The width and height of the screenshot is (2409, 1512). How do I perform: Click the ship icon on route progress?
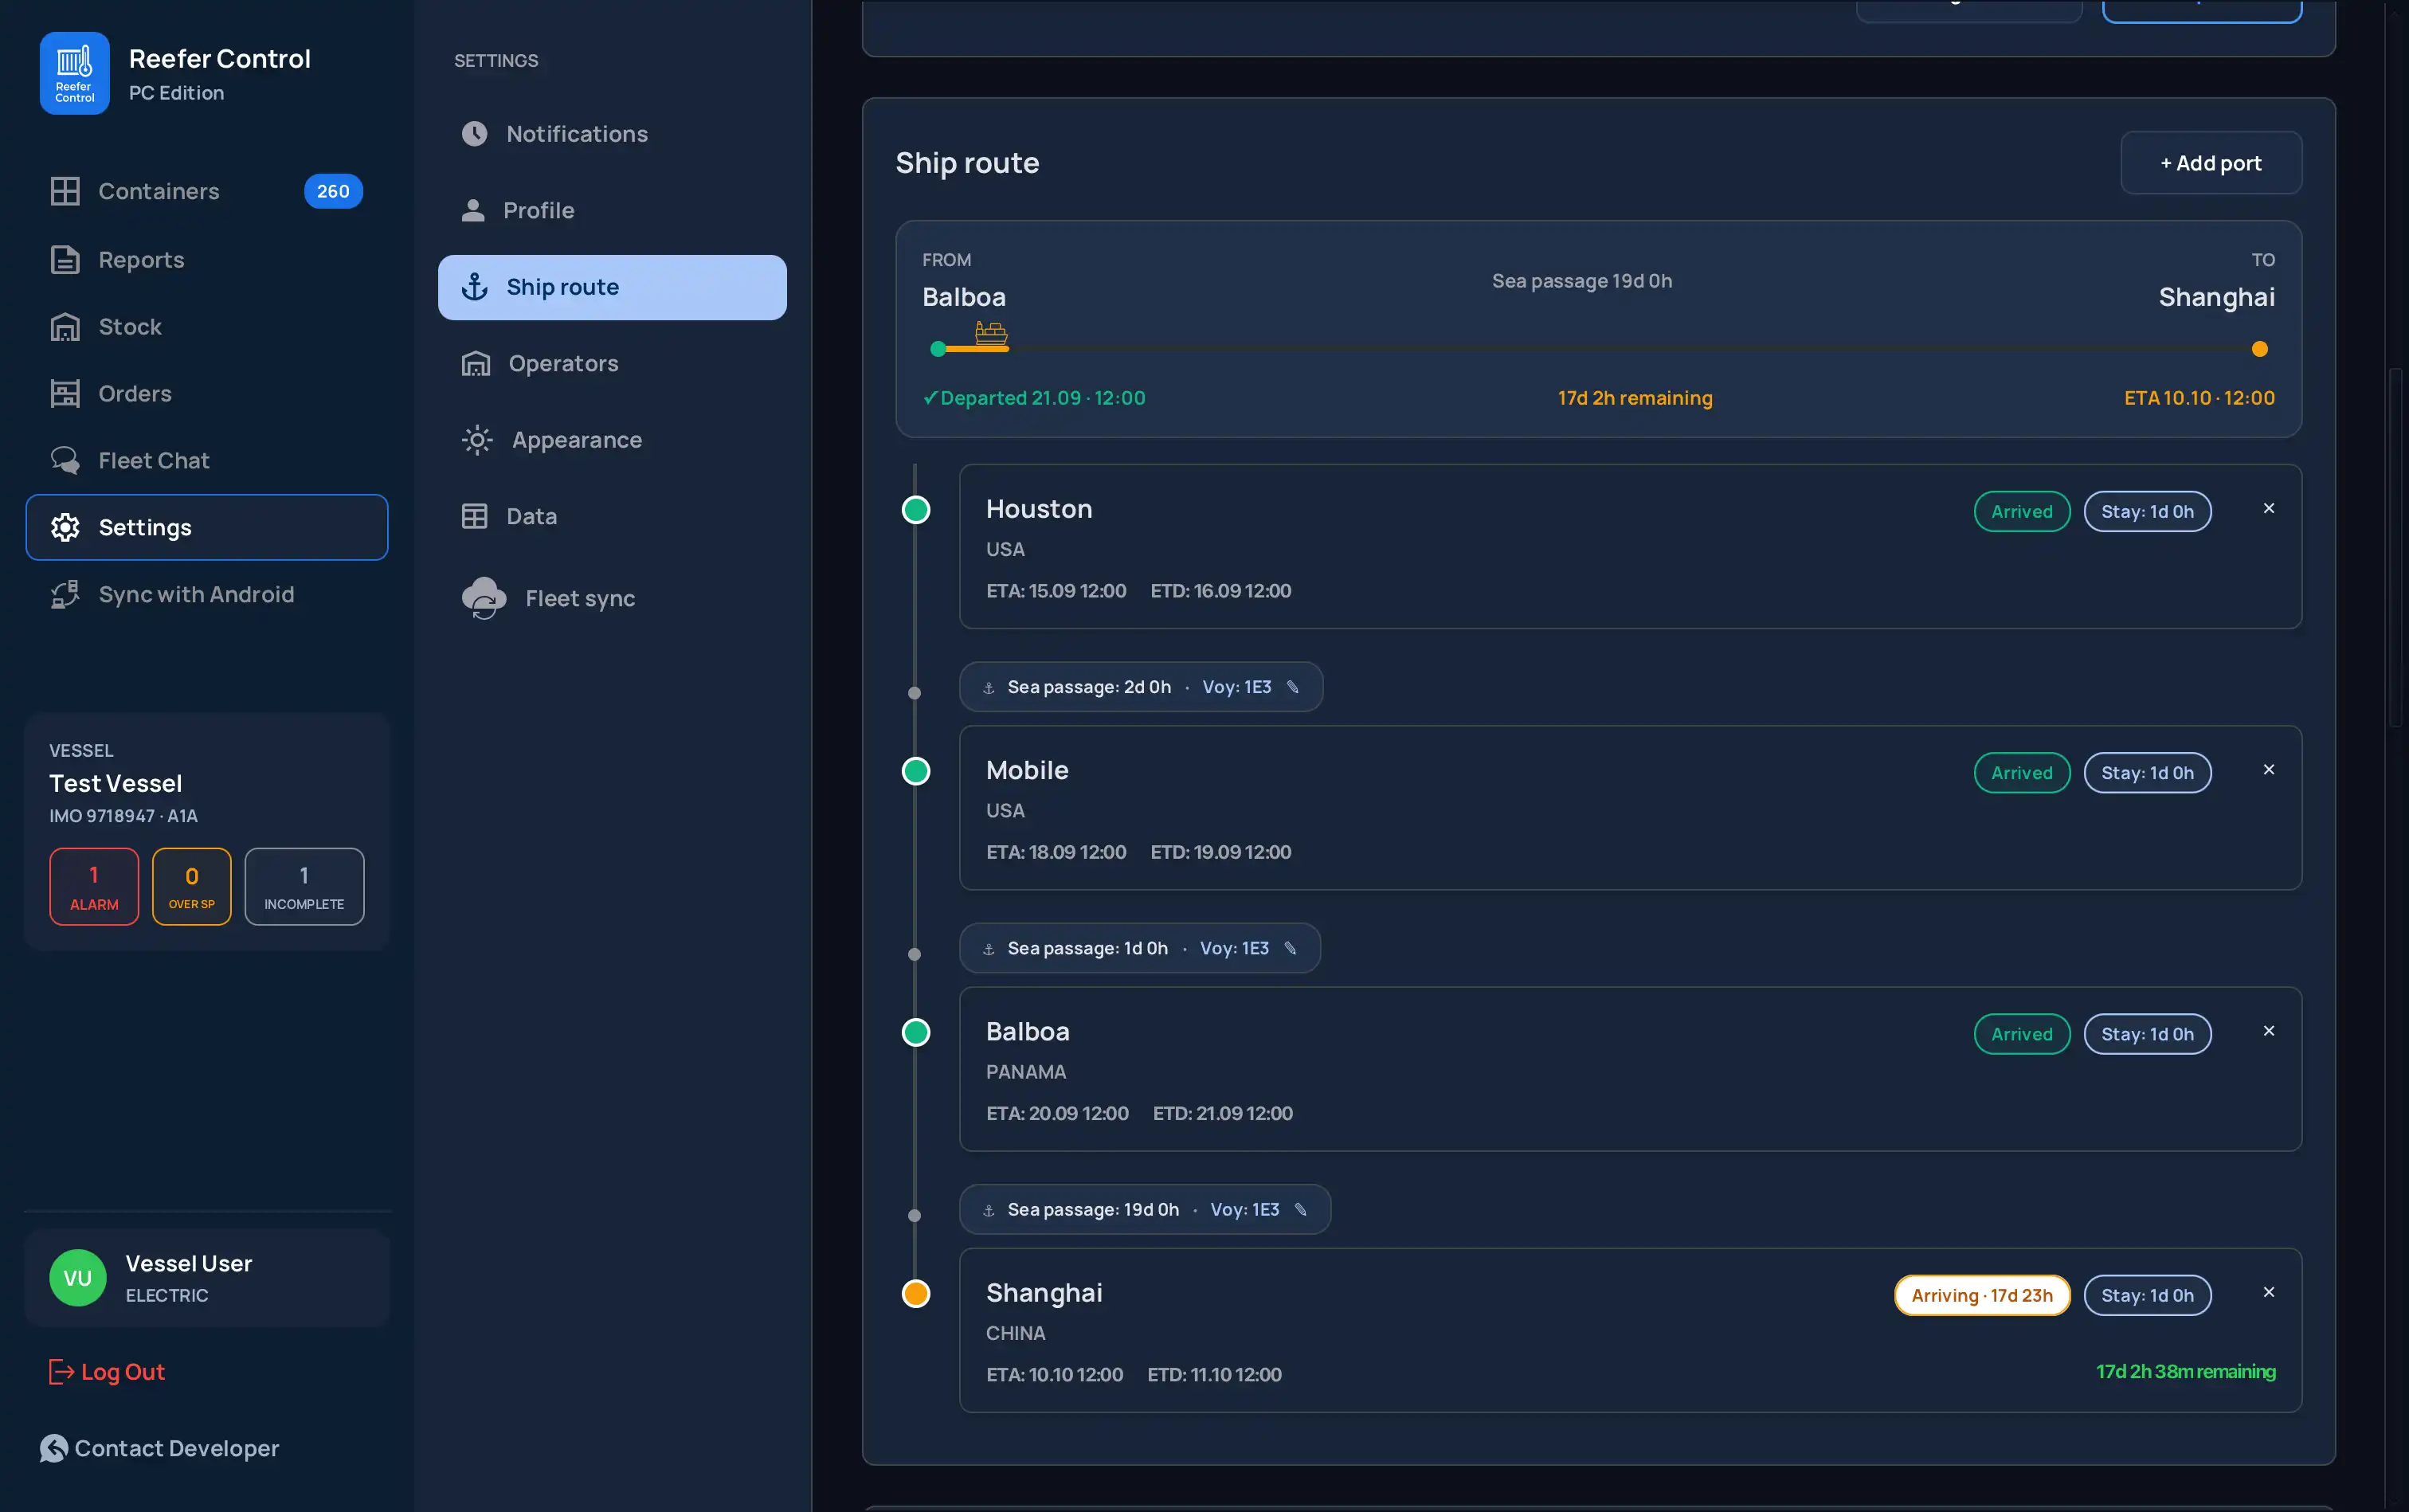(991, 333)
